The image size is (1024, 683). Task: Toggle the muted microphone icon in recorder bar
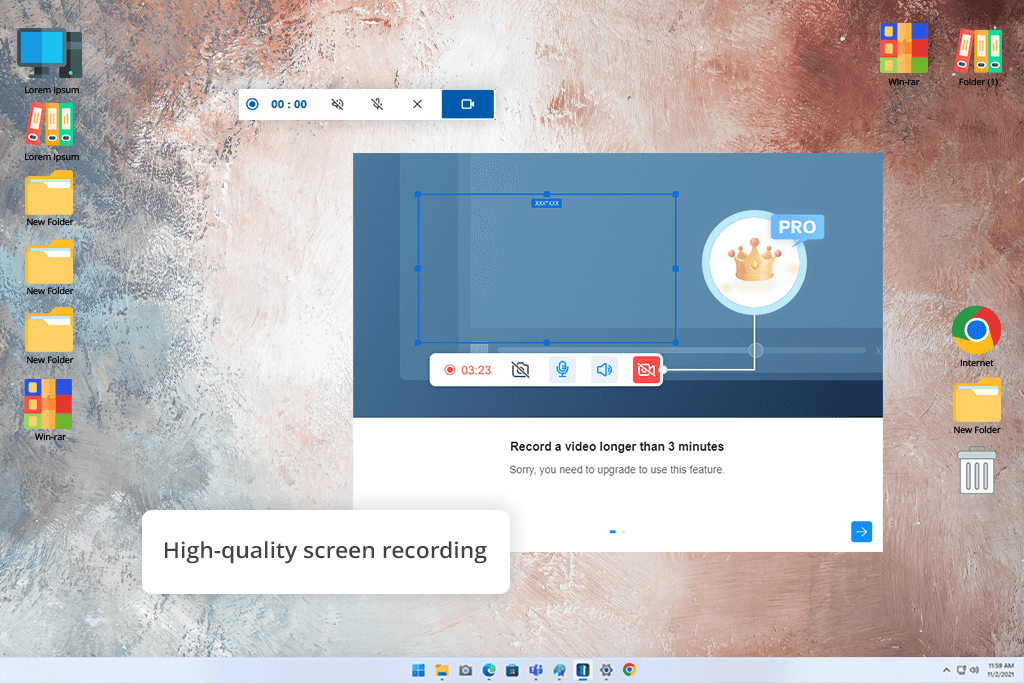click(x=377, y=104)
